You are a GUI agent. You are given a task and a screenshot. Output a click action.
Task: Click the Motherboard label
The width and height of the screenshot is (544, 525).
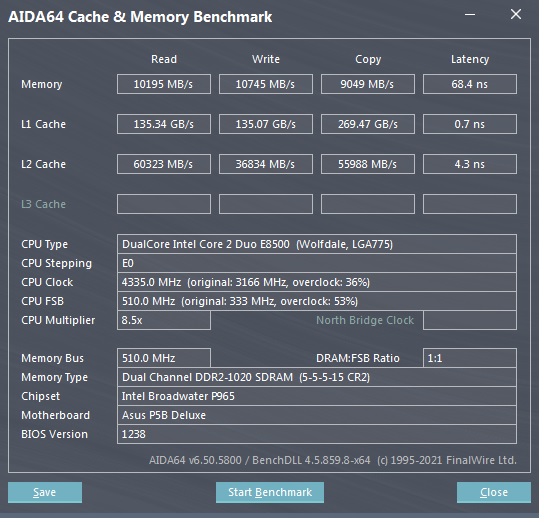(x=55, y=415)
